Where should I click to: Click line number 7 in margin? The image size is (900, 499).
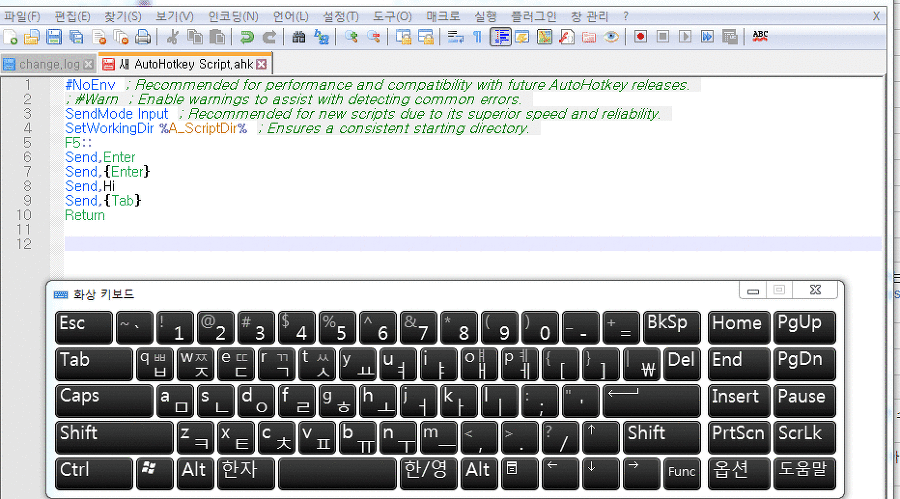coord(27,172)
